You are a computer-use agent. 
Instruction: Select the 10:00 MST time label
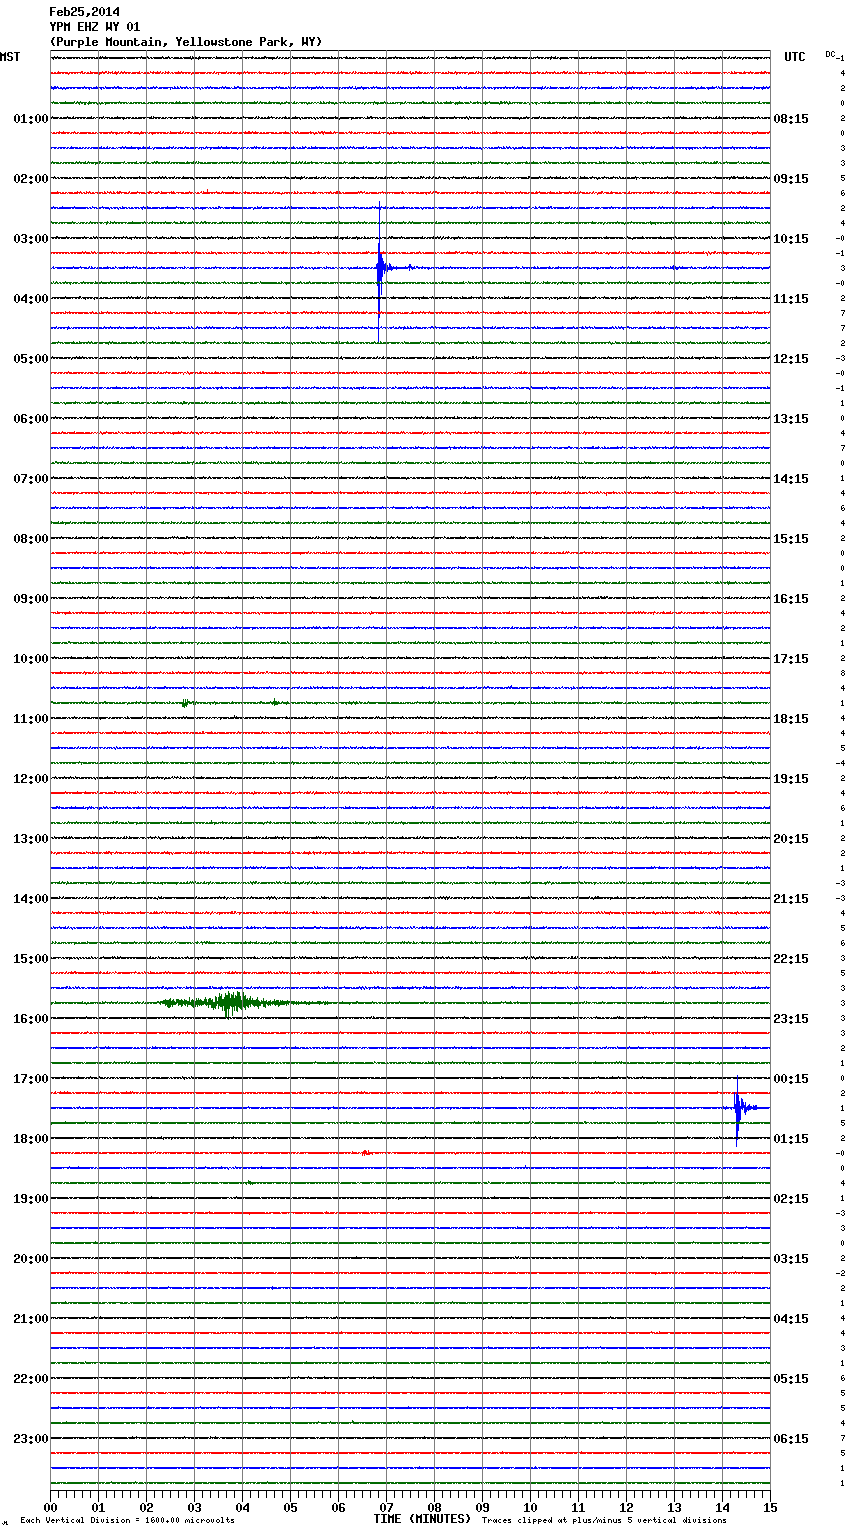31,659
